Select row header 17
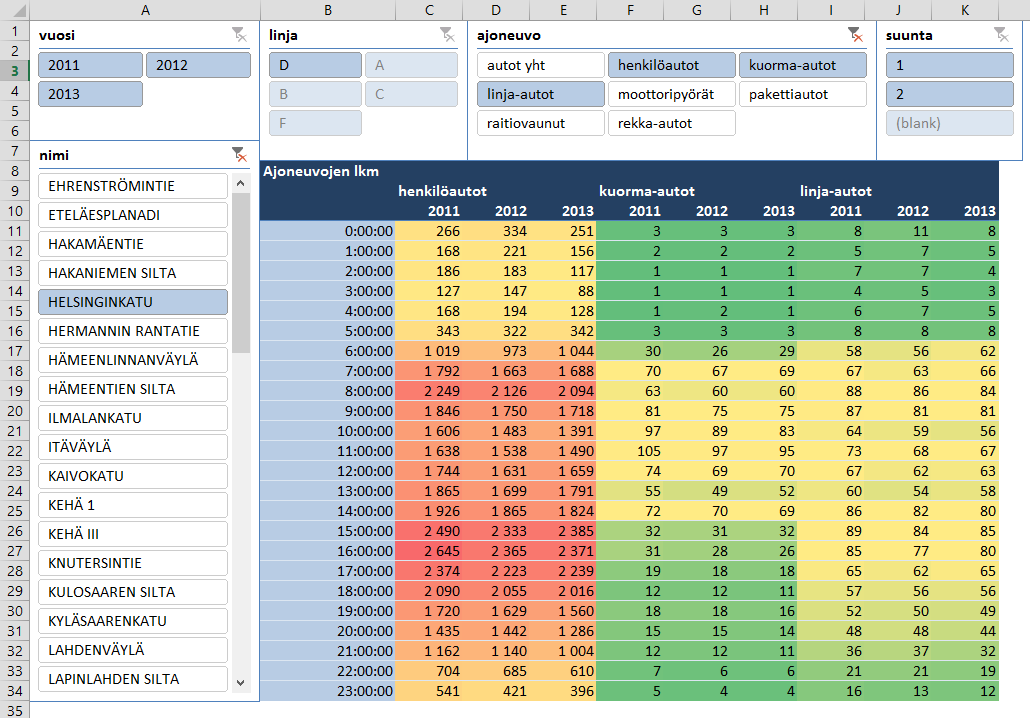The image size is (1030, 718). 15,350
